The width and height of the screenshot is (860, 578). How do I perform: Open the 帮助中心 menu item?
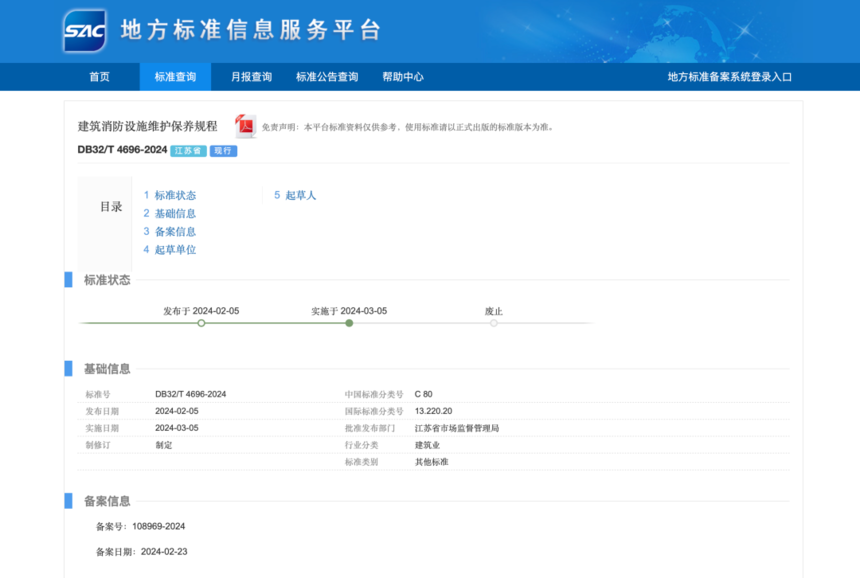(x=403, y=77)
